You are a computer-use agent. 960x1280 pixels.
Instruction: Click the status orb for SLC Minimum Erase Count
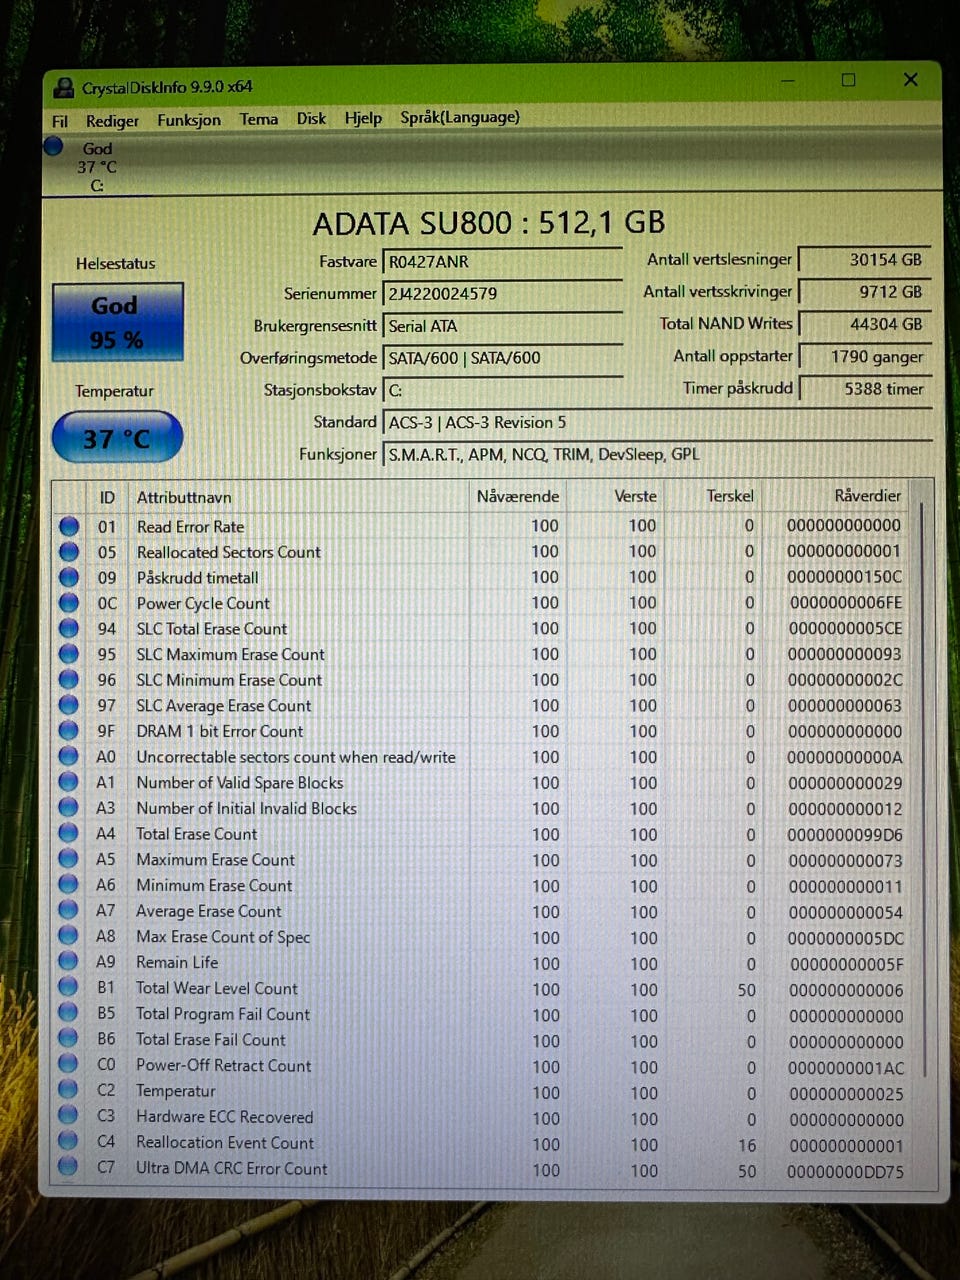pyautogui.click(x=69, y=679)
